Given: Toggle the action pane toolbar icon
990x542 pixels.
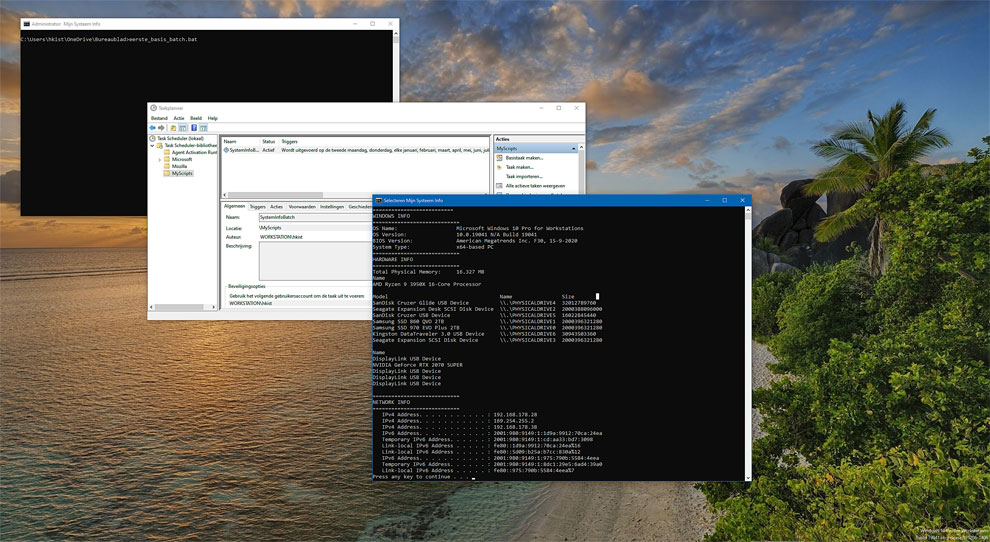Looking at the screenshot, I should coord(203,128).
